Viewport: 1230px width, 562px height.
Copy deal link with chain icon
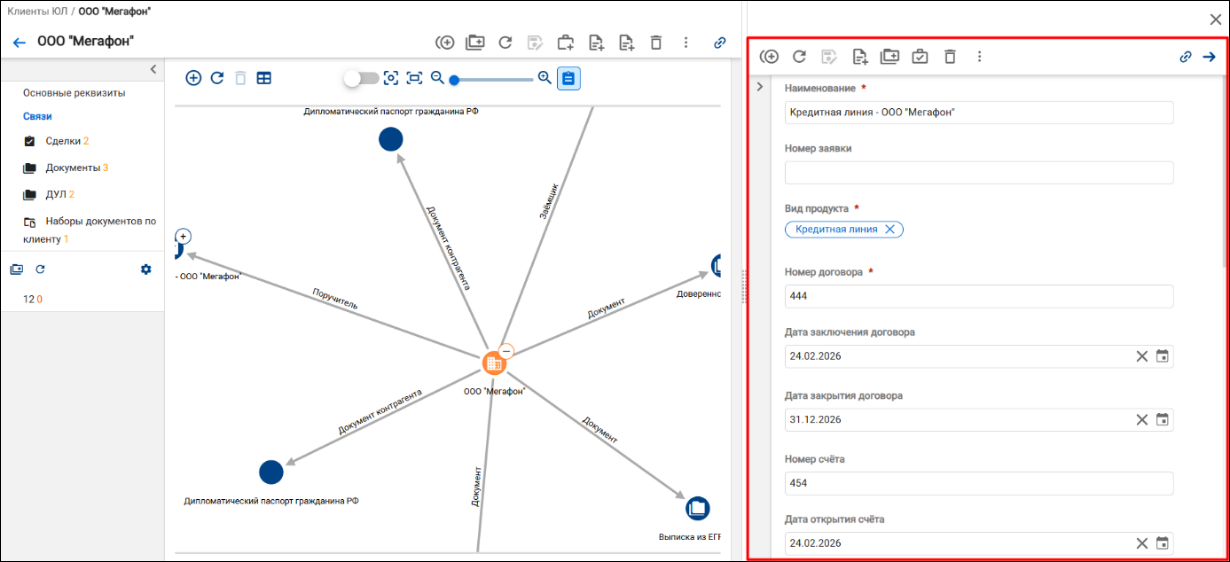coord(1186,57)
